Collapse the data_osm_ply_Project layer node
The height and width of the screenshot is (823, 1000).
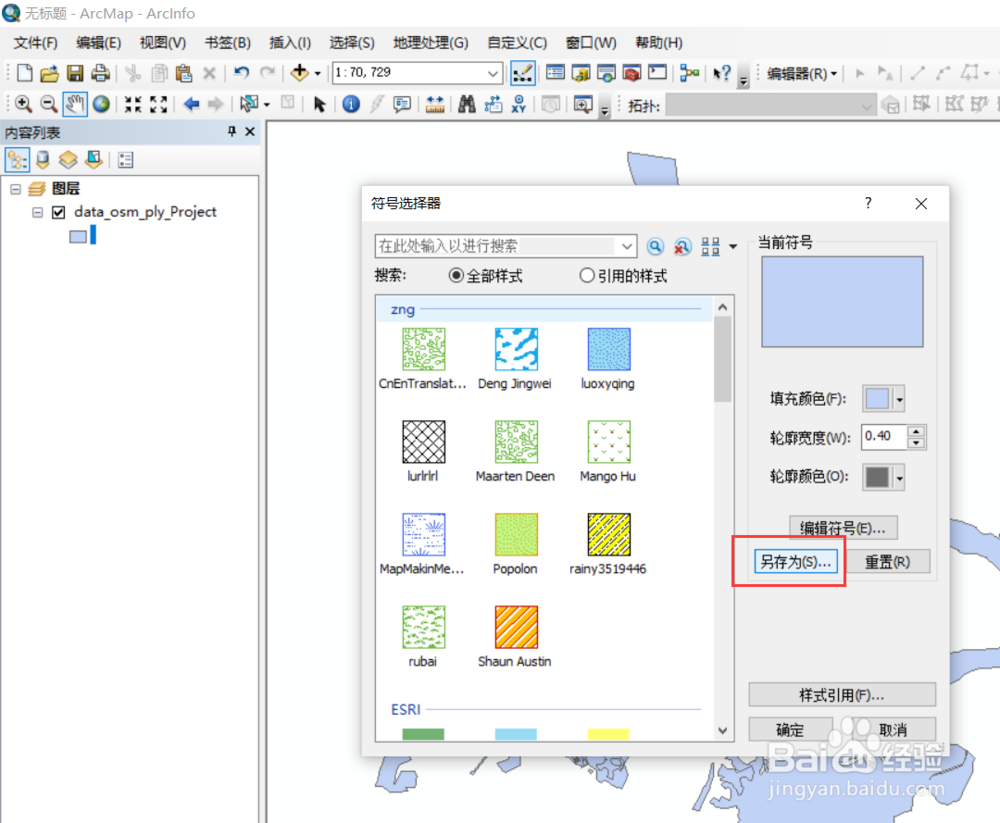(x=38, y=212)
